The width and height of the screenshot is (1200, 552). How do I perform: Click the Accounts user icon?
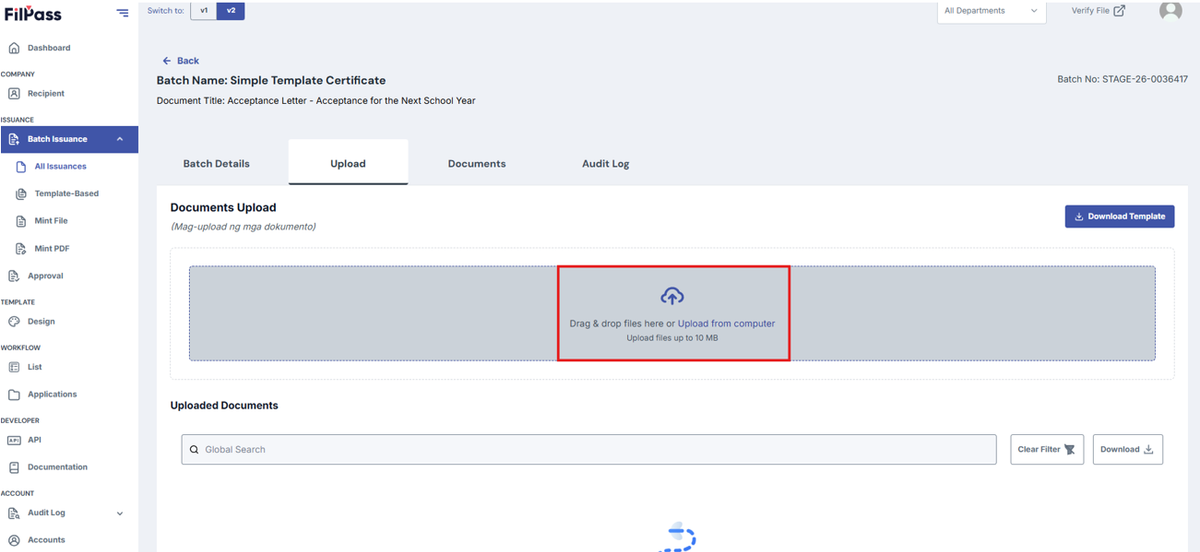pos(14,540)
